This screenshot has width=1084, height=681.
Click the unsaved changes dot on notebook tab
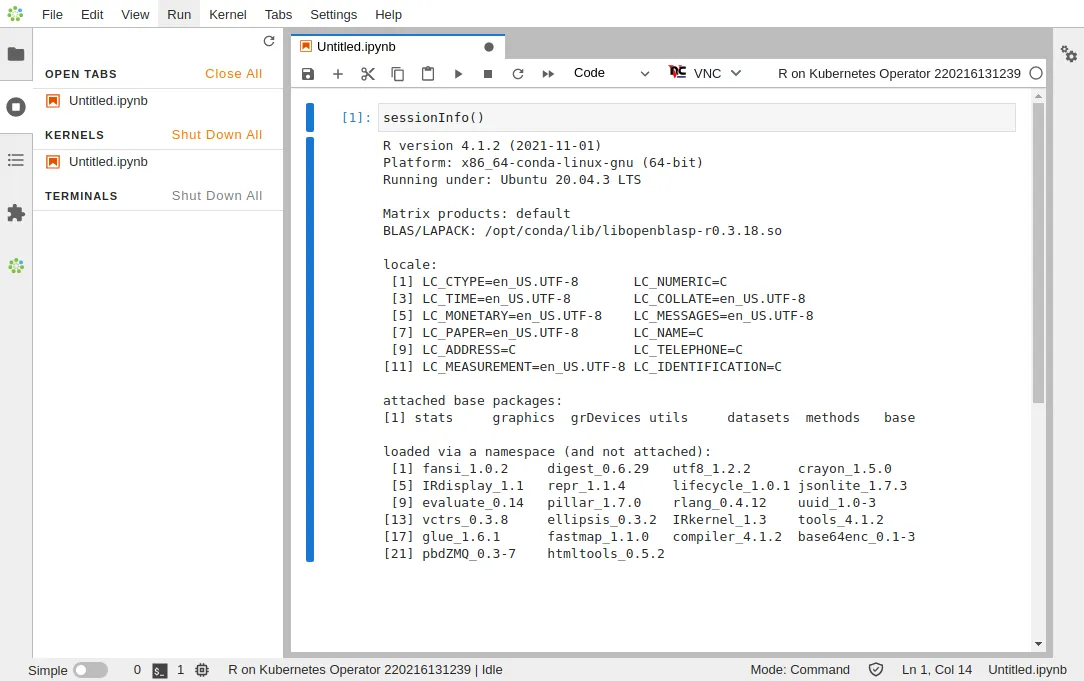[489, 47]
